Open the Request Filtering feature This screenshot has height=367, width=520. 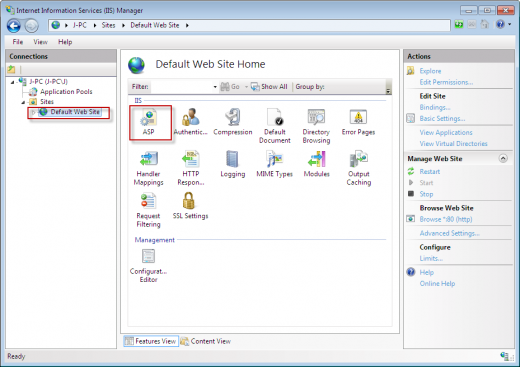coord(148,210)
